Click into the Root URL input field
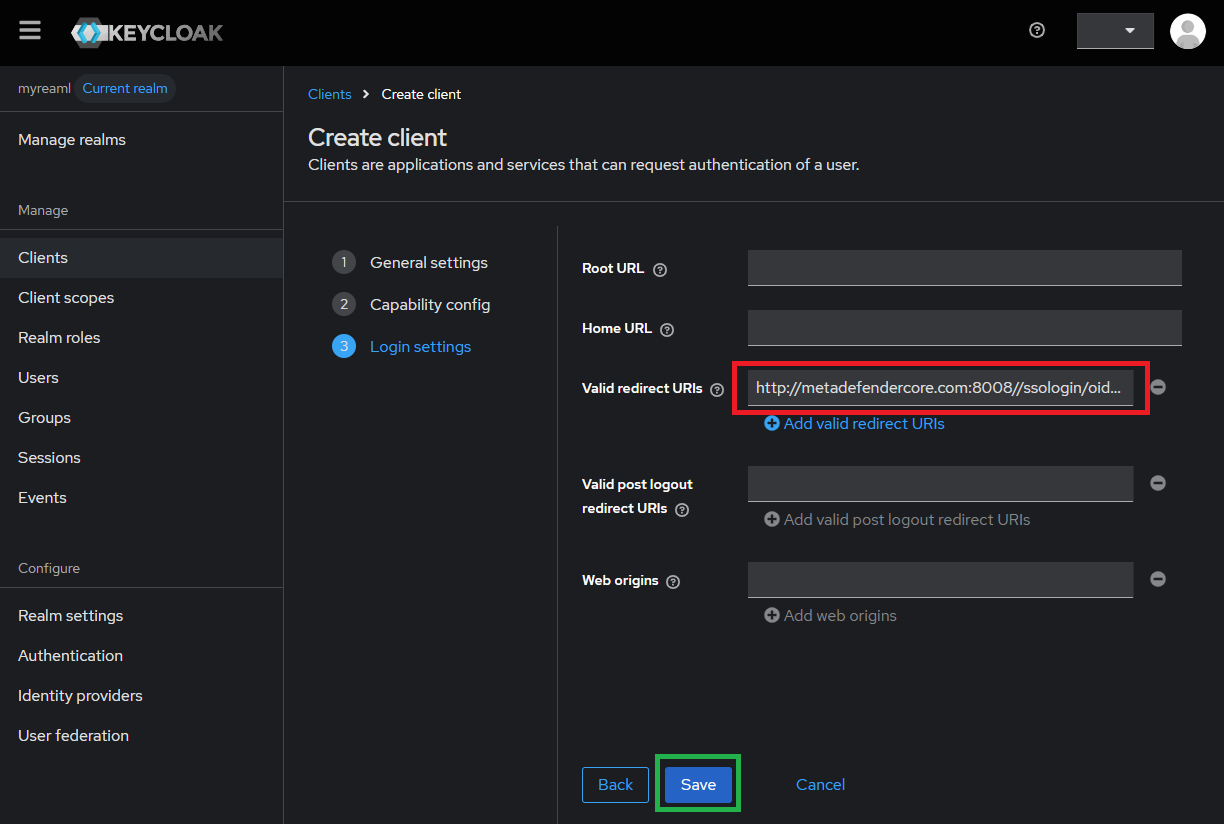Screen dimensions: 1224x824 pos(964,268)
